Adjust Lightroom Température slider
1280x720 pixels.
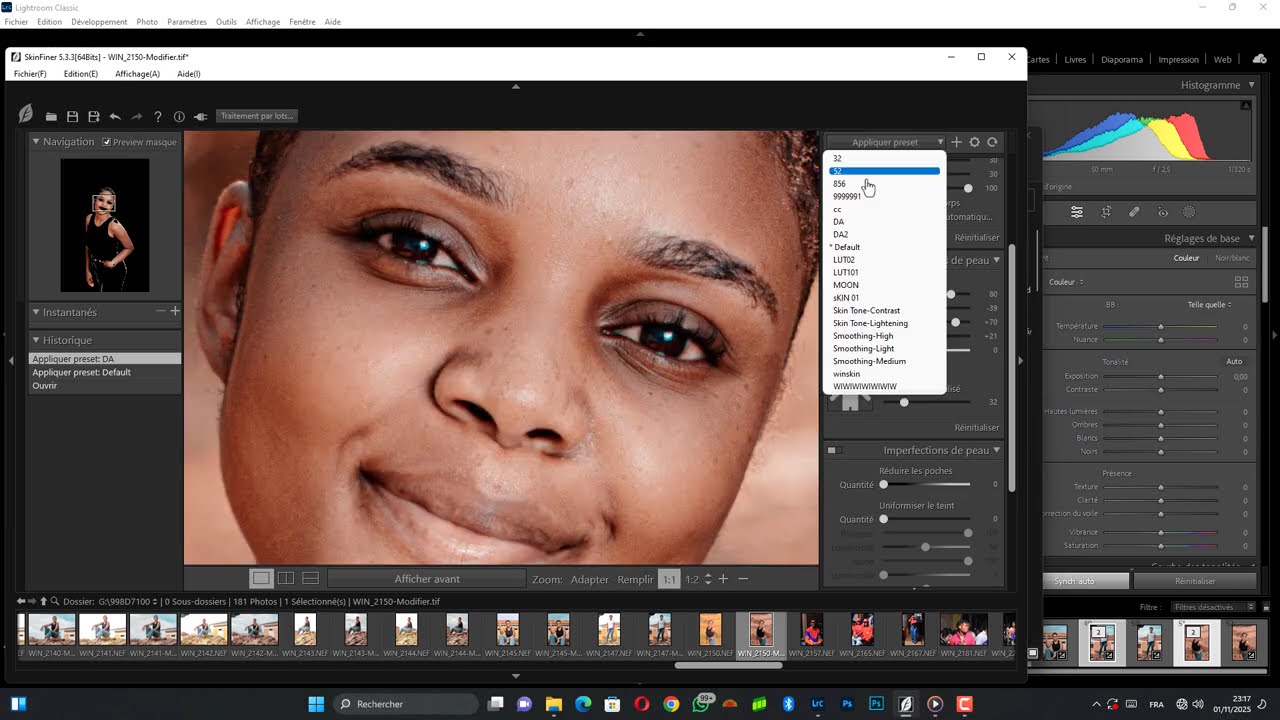(x=1160, y=327)
